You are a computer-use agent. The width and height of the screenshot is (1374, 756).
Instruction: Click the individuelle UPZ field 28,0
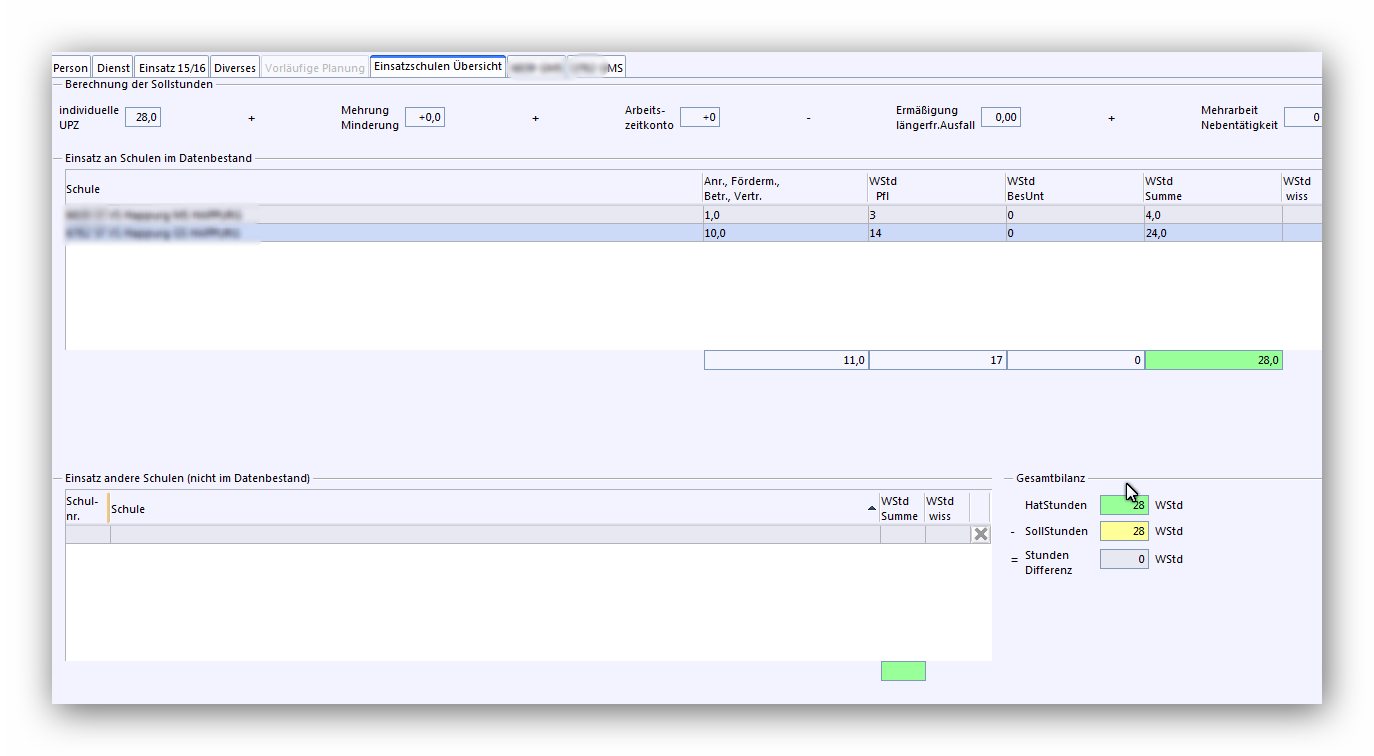click(142, 117)
